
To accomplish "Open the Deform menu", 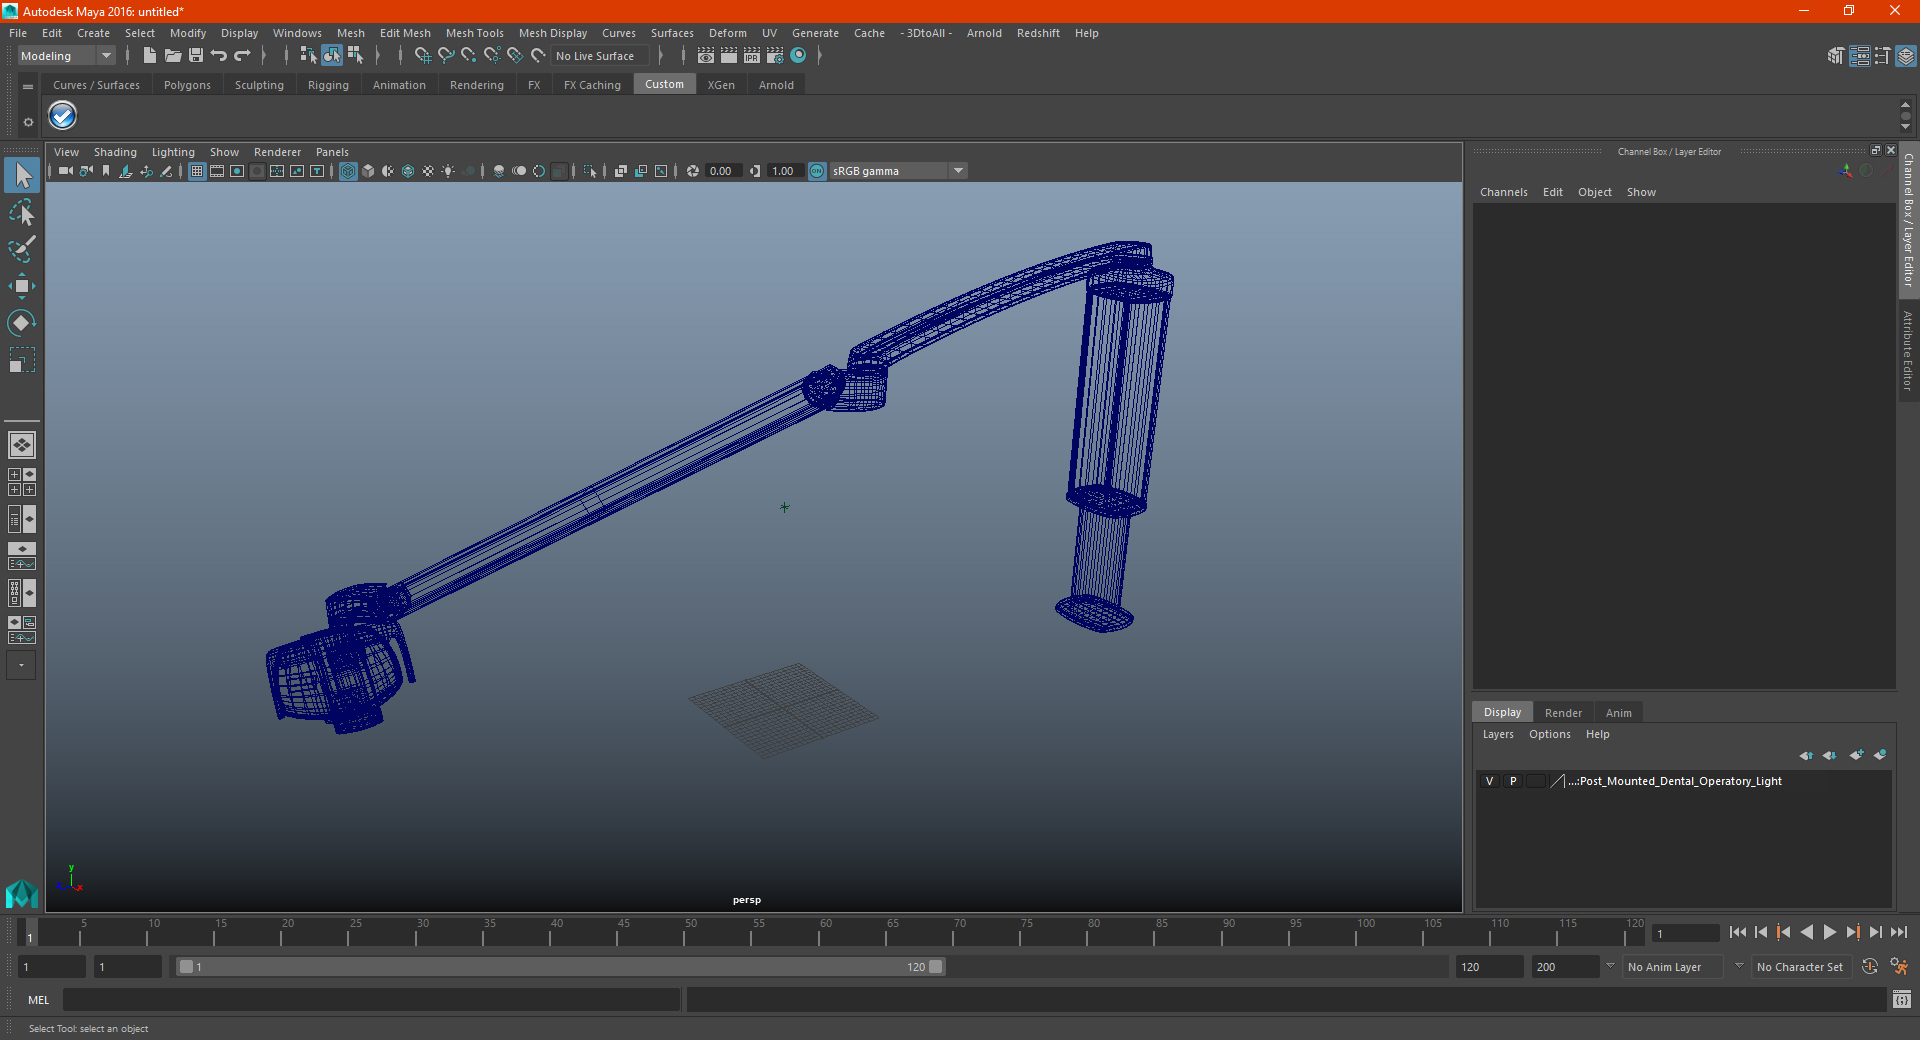I will (728, 33).
